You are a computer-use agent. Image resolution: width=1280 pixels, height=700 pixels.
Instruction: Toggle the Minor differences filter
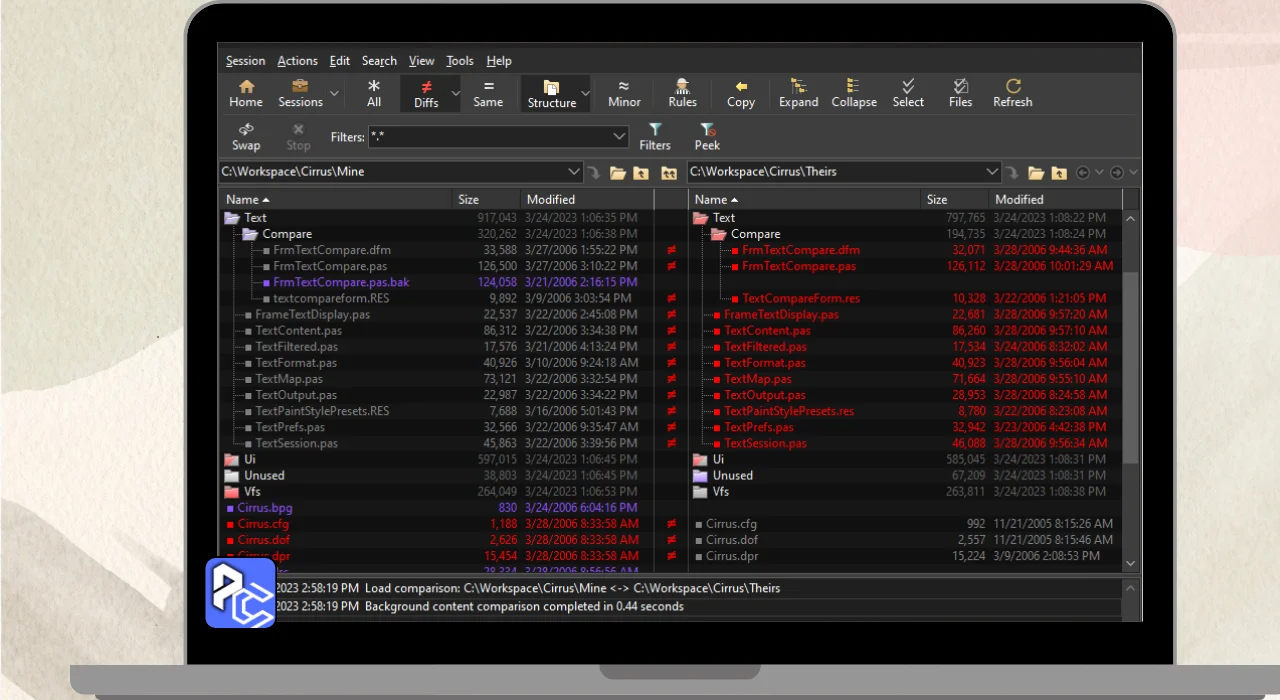click(624, 93)
